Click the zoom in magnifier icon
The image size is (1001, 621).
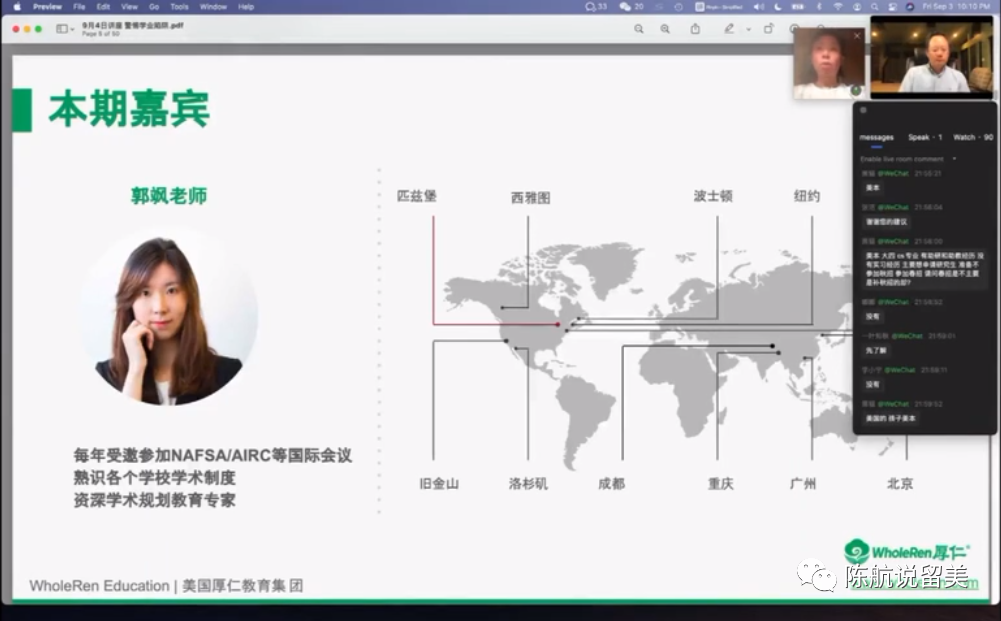pyautogui.click(x=665, y=29)
